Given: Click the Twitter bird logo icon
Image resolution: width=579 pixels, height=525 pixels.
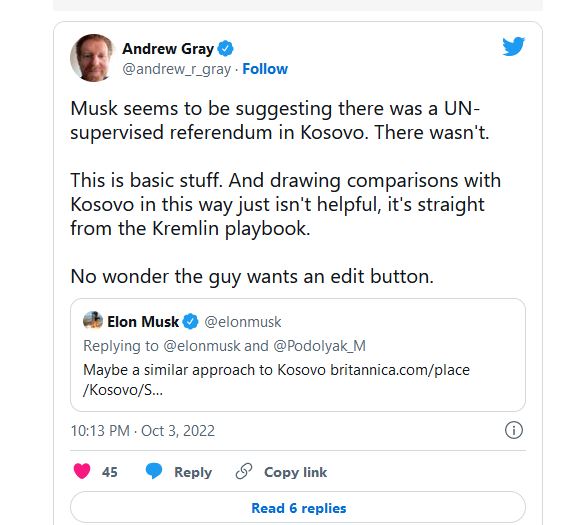Looking at the screenshot, I should click(x=513, y=46).
